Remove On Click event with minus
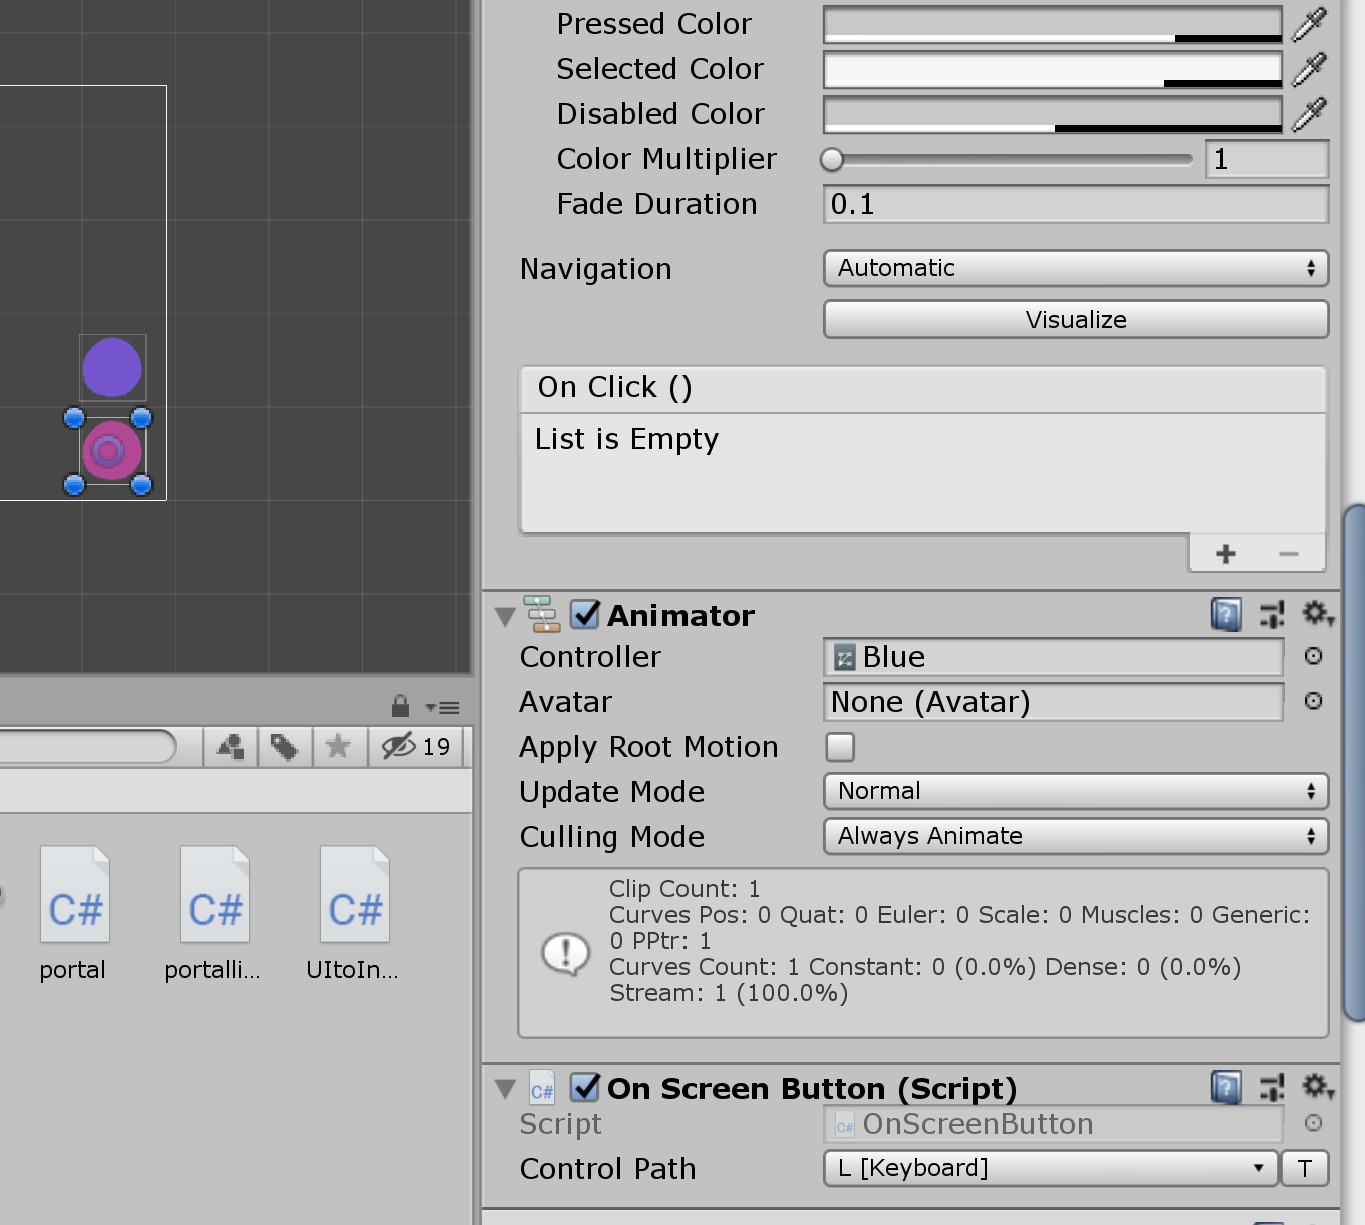The width and height of the screenshot is (1365, 1225). tap(1289, 553)
